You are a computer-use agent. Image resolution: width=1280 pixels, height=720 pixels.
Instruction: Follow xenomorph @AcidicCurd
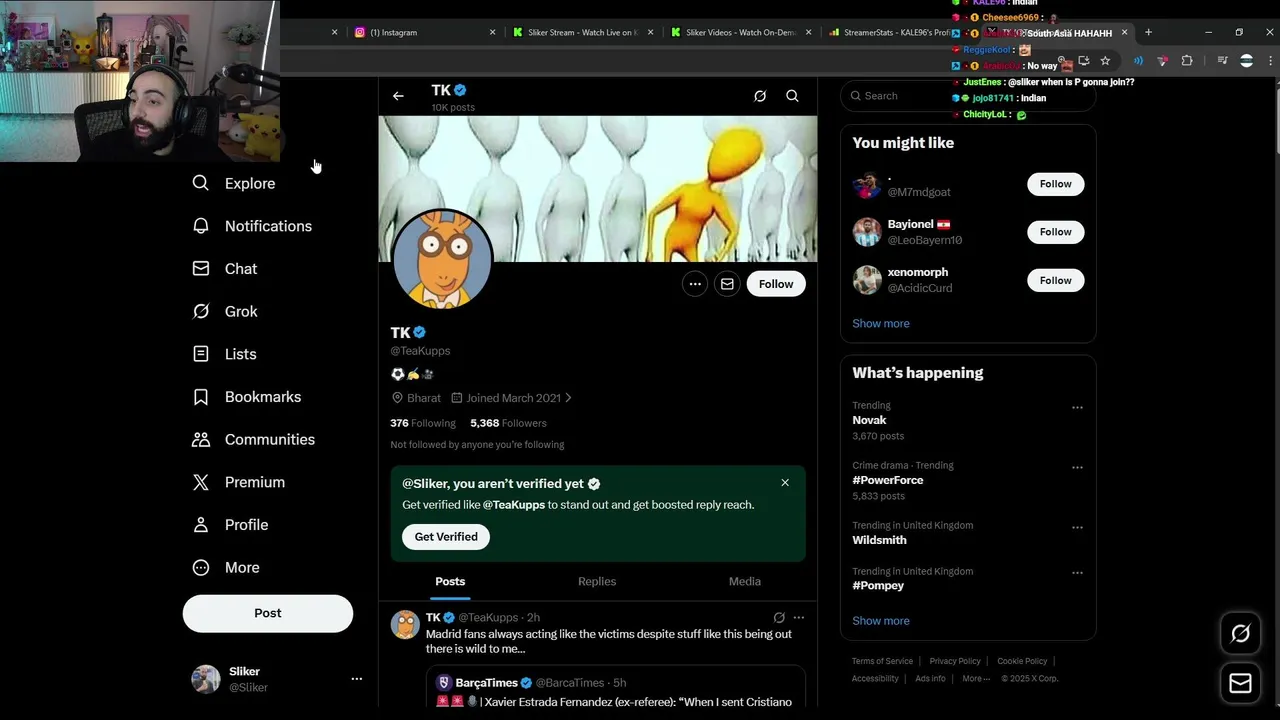tap(1055, 280)
